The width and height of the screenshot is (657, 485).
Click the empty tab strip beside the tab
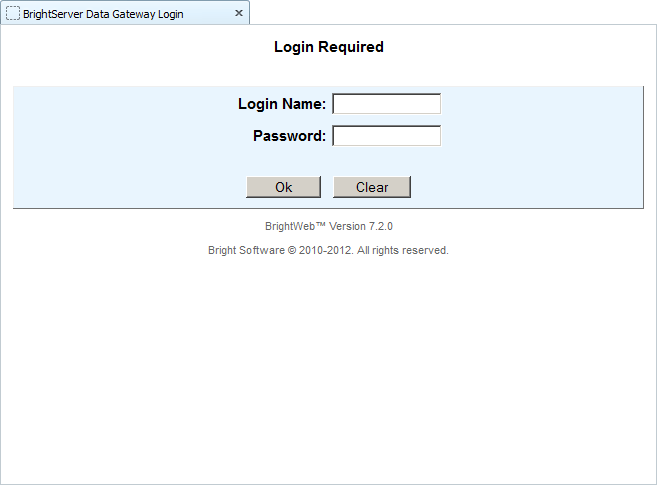pos(450,12)
